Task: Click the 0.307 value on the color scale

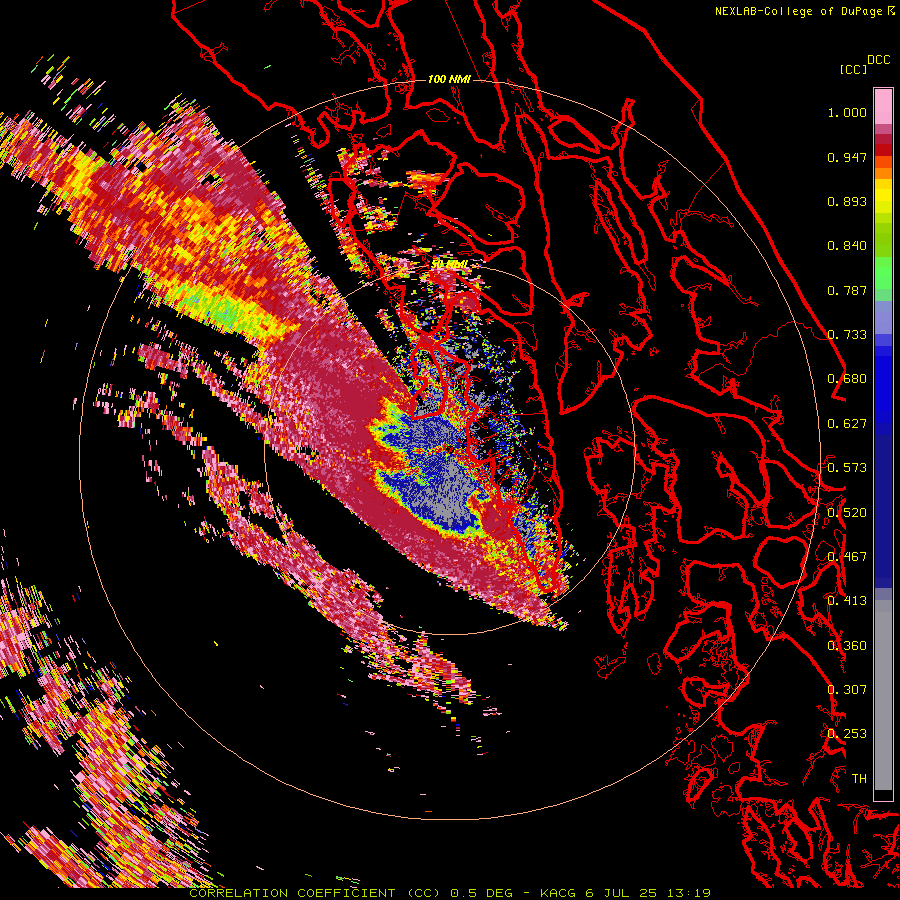Action: [x=847, y=690]
